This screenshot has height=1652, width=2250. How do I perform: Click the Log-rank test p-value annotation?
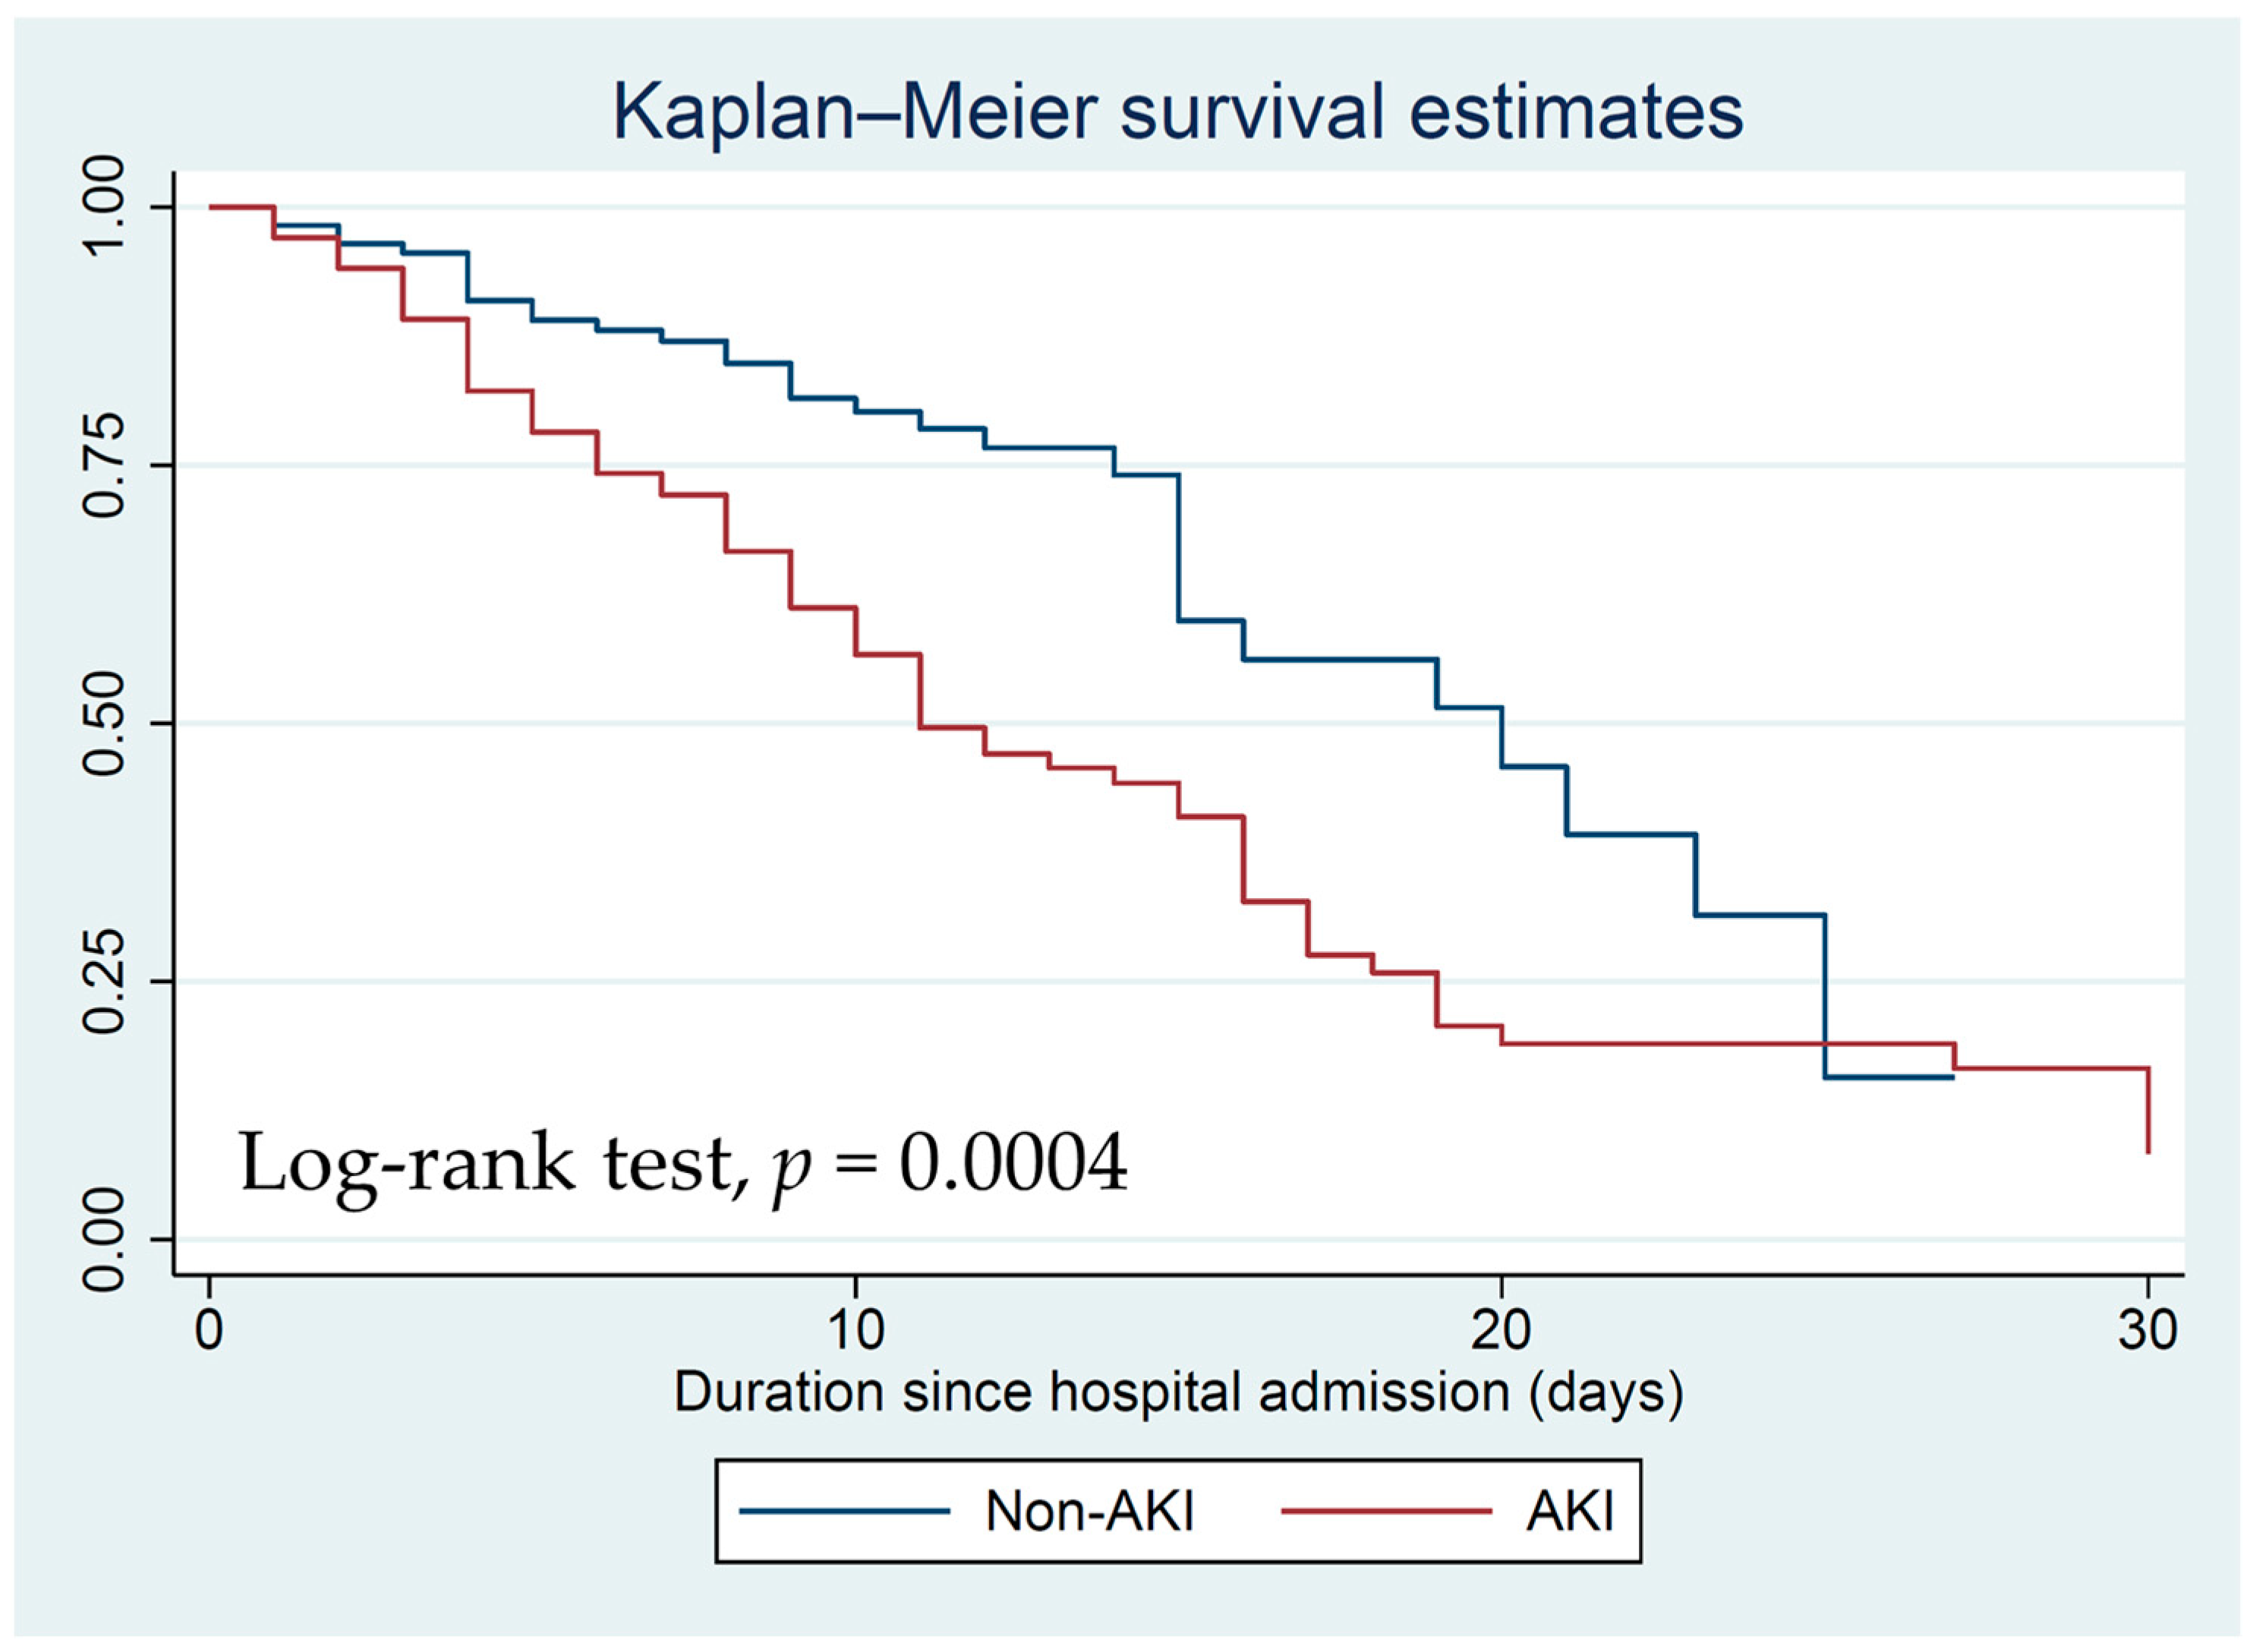(683, 1163)
